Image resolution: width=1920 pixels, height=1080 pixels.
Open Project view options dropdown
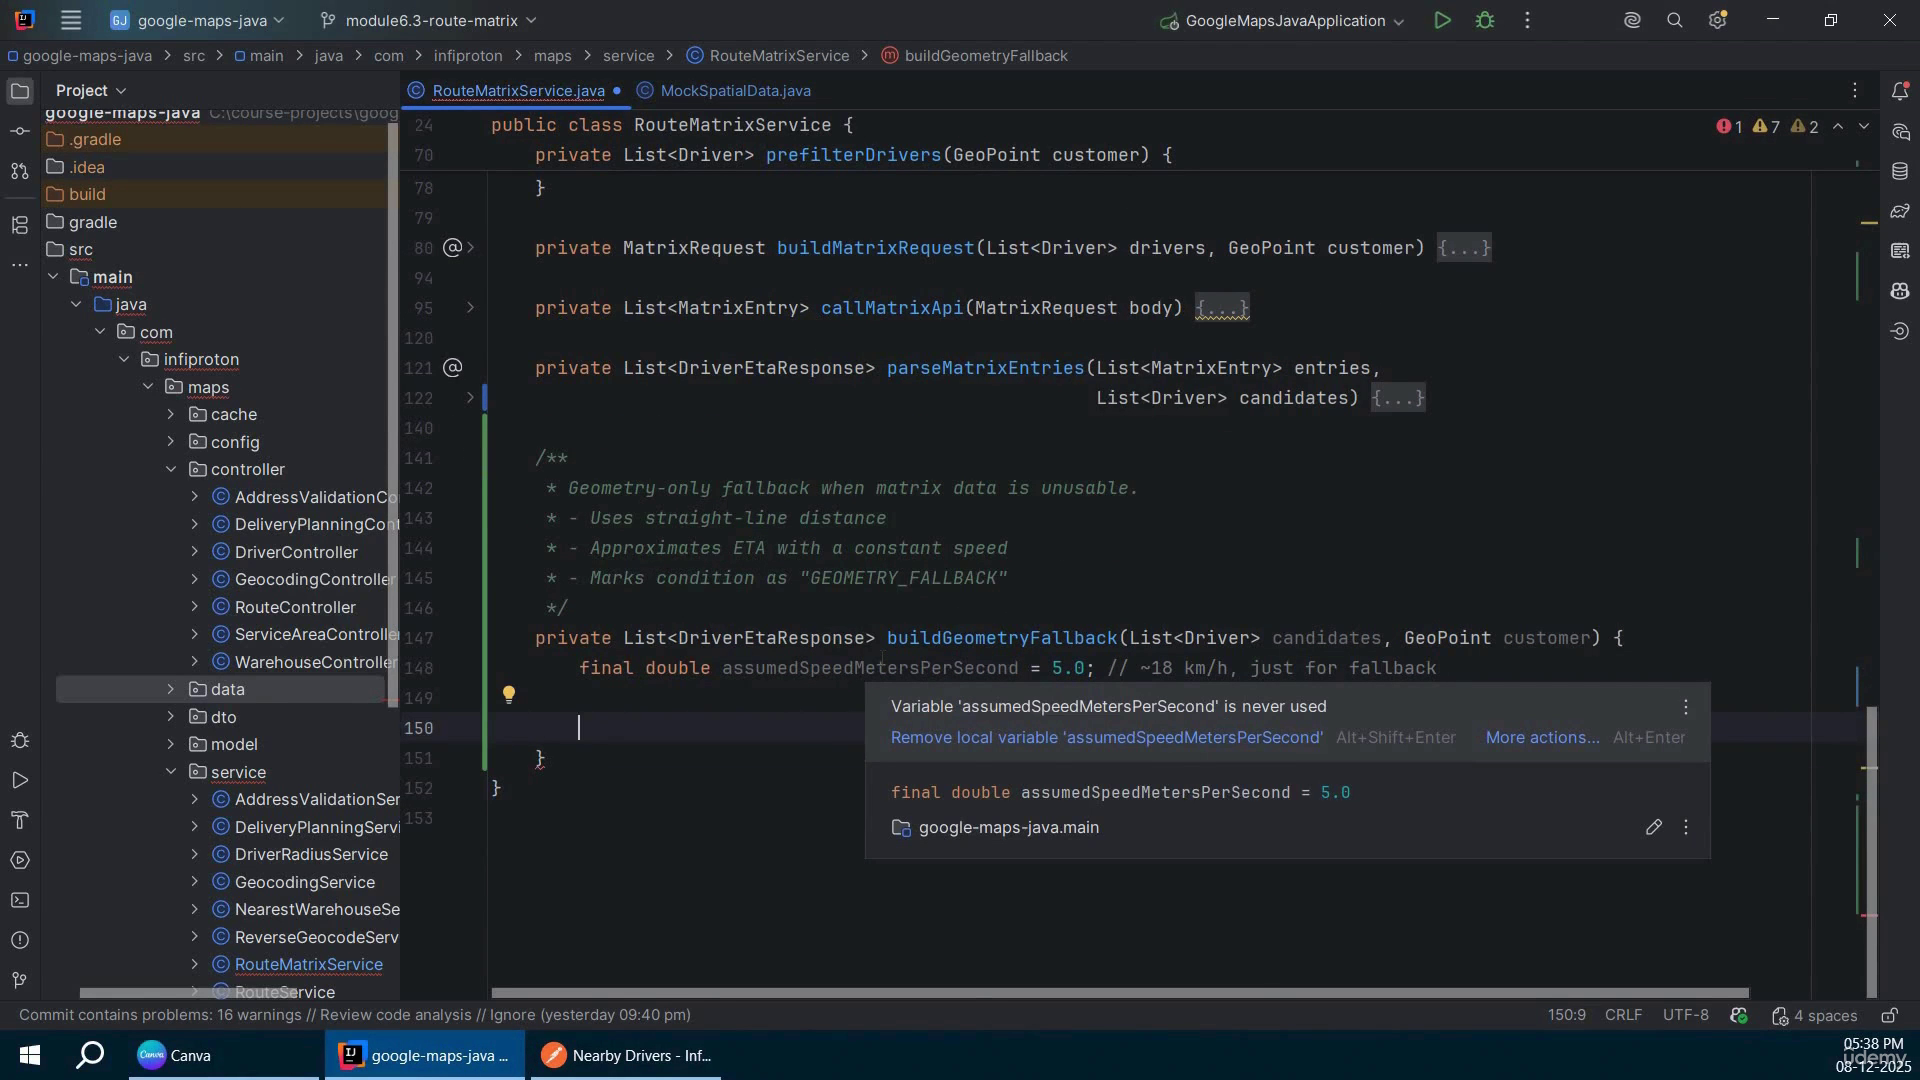(x=91, y=90)
